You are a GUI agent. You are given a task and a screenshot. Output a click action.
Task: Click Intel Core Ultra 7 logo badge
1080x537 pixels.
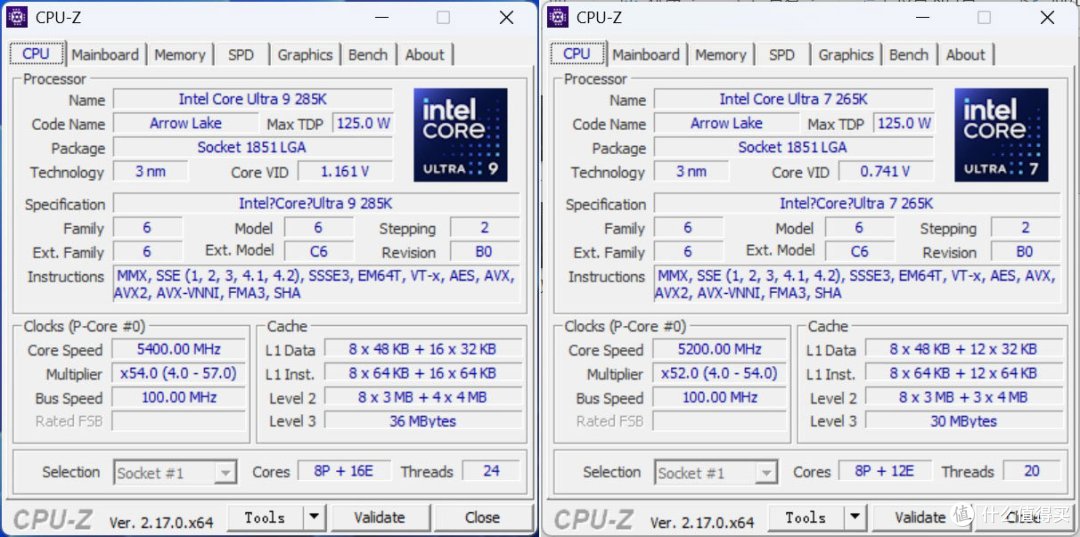click(x=1001, y=135)
